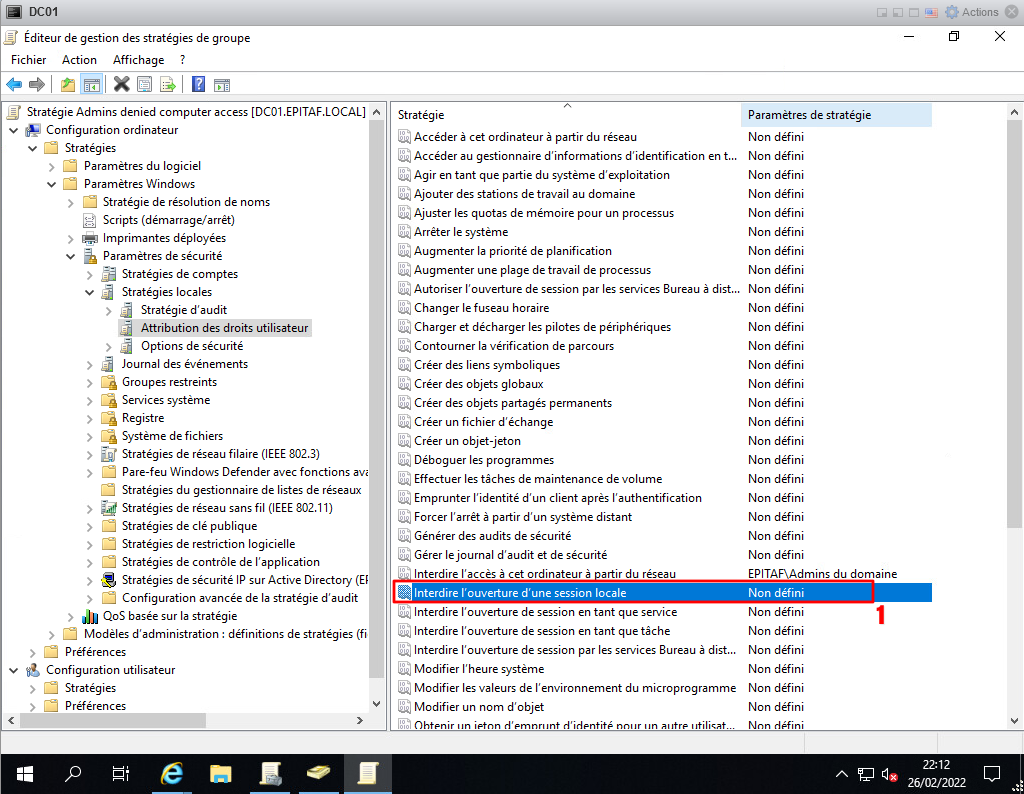Click the export list toolbar icon

[x=168, y=85]
